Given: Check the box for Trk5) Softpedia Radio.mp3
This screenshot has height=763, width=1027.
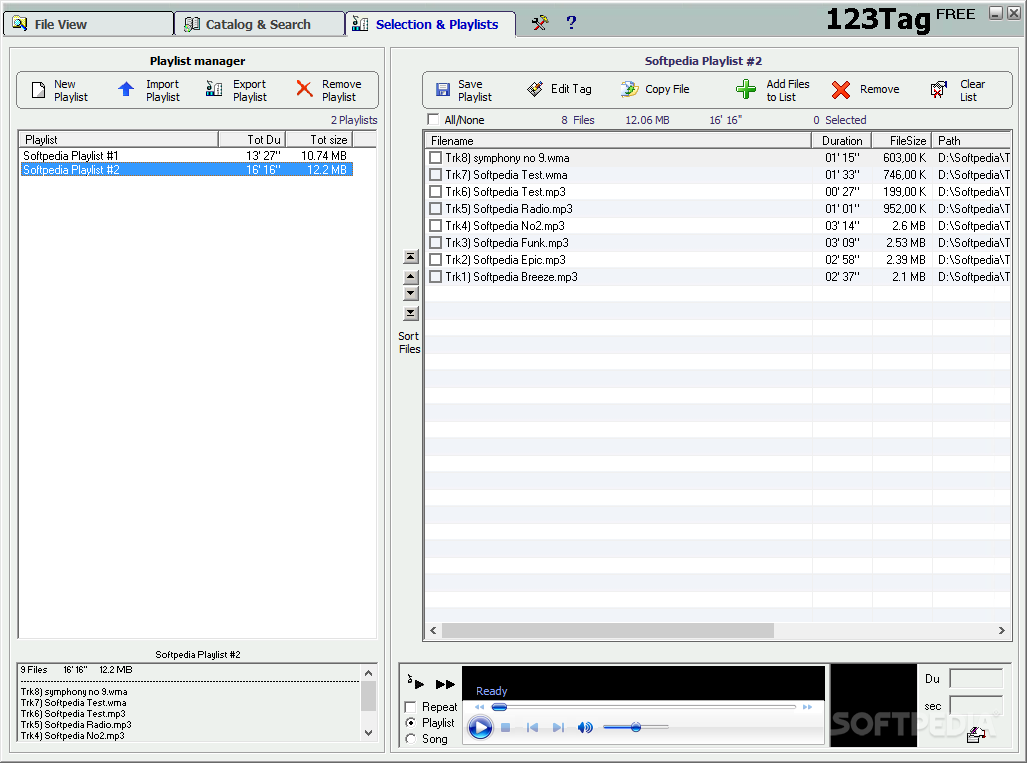Looking at the screenshot, I should tap(436, 209).
